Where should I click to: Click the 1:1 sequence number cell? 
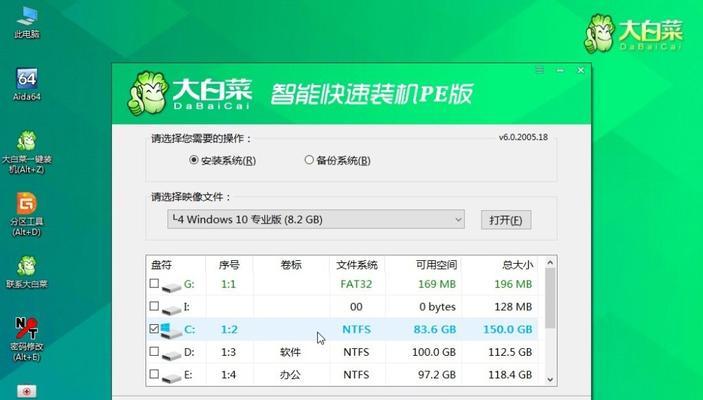(x=229, y=284)
